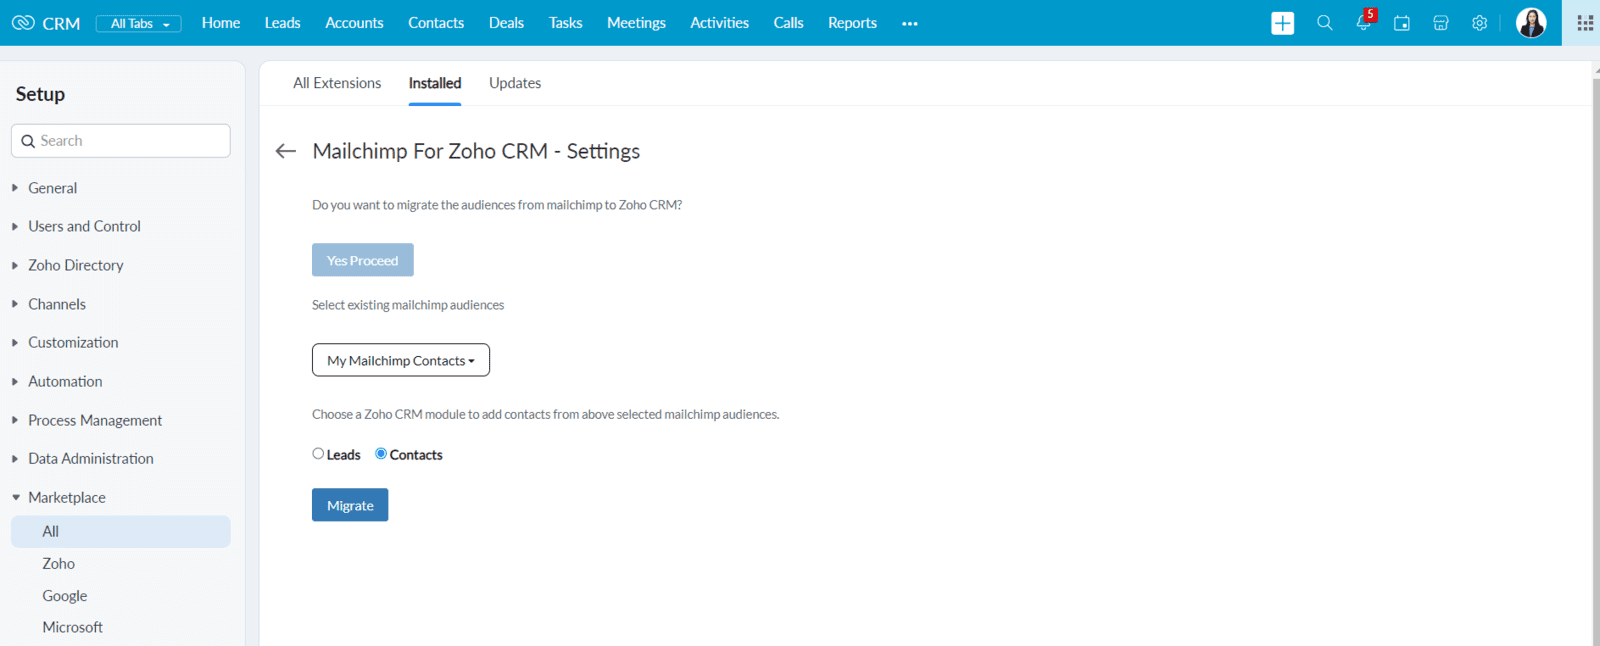Open the setup gear icon
Image resolution: width=1600 pixels, height=646 pixels.
(1479, 23)
